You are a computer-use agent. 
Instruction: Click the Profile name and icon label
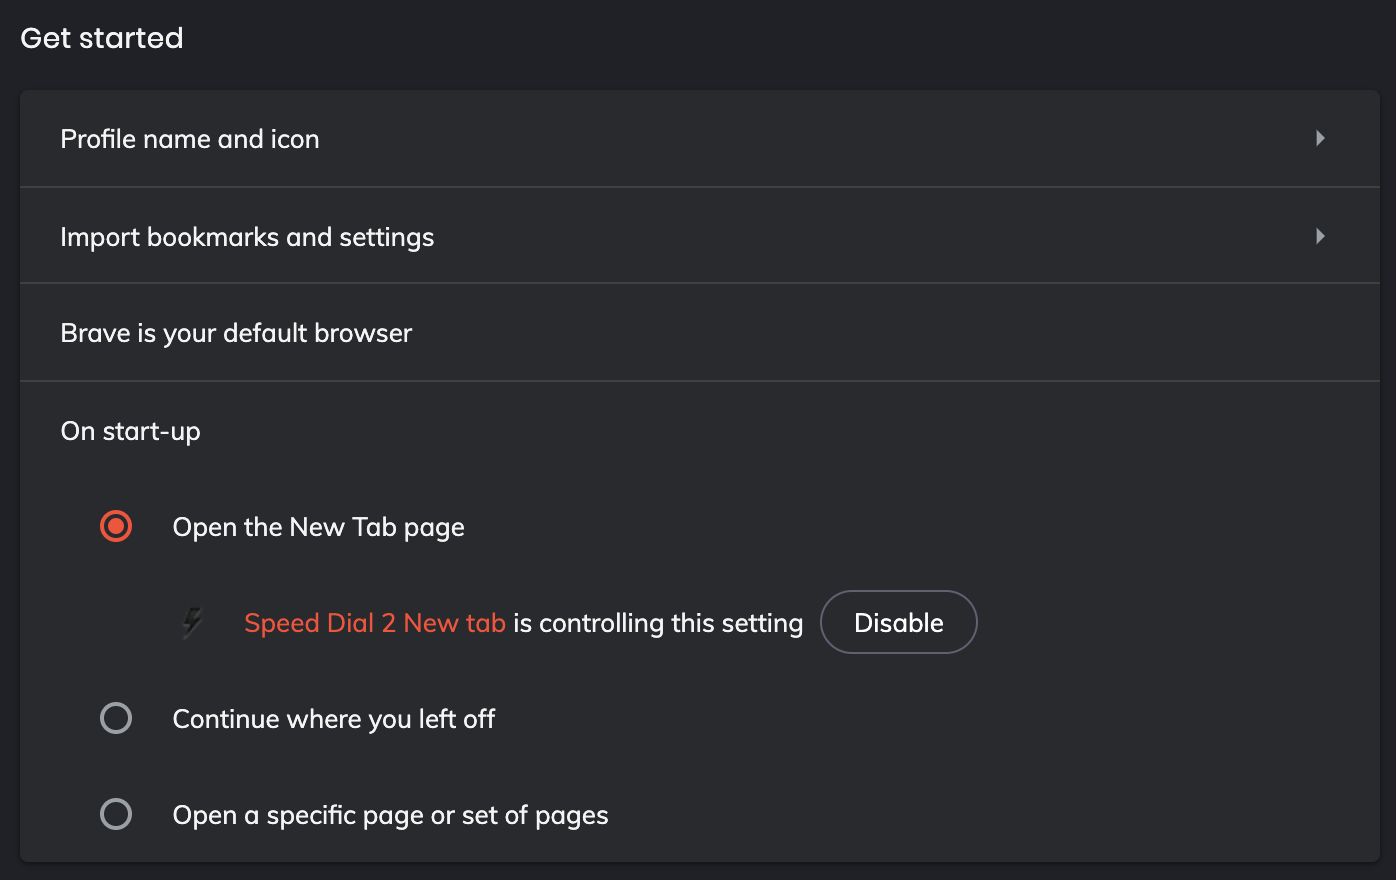click(190, 139)
